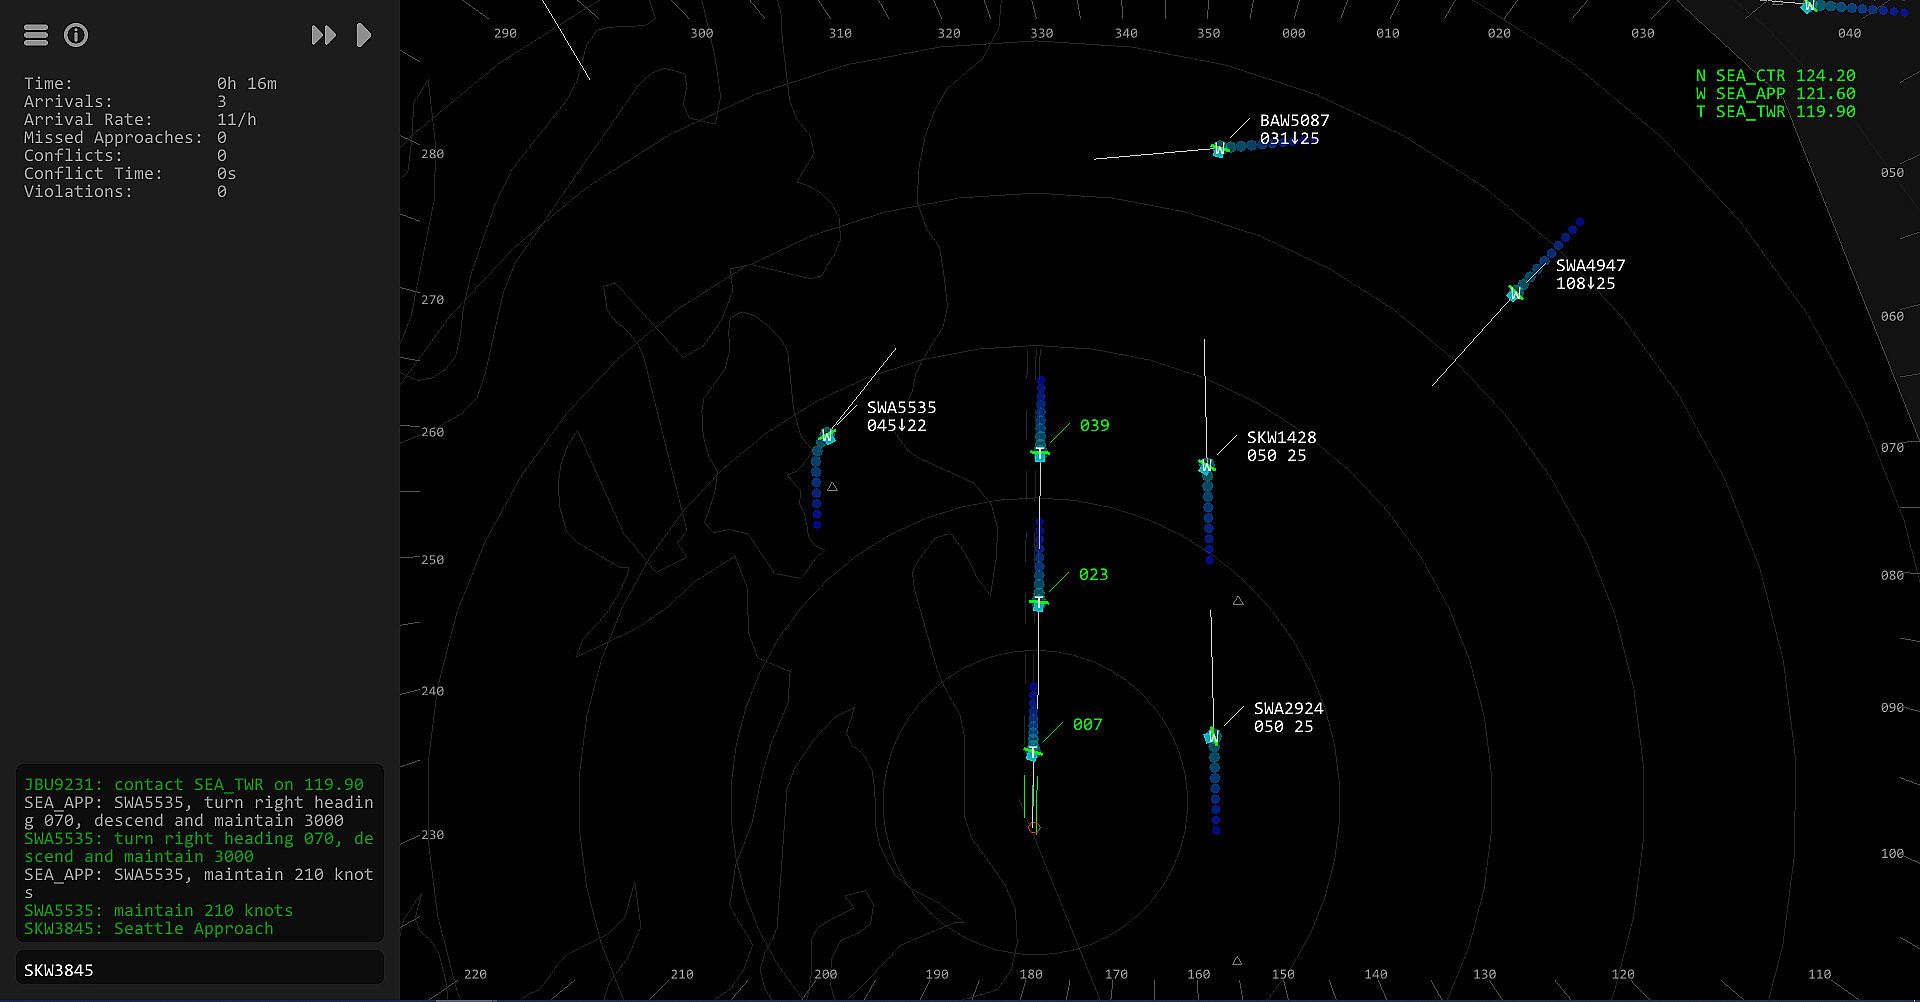Click the fix triangle near SWA5535
The image size is (1920, 1002).
click(x=832, y=487)
